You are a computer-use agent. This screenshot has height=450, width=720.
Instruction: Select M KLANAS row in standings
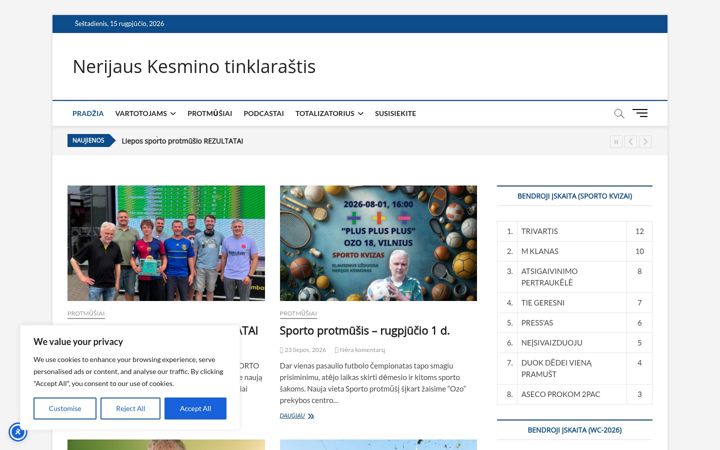click(x=574, y=252)
